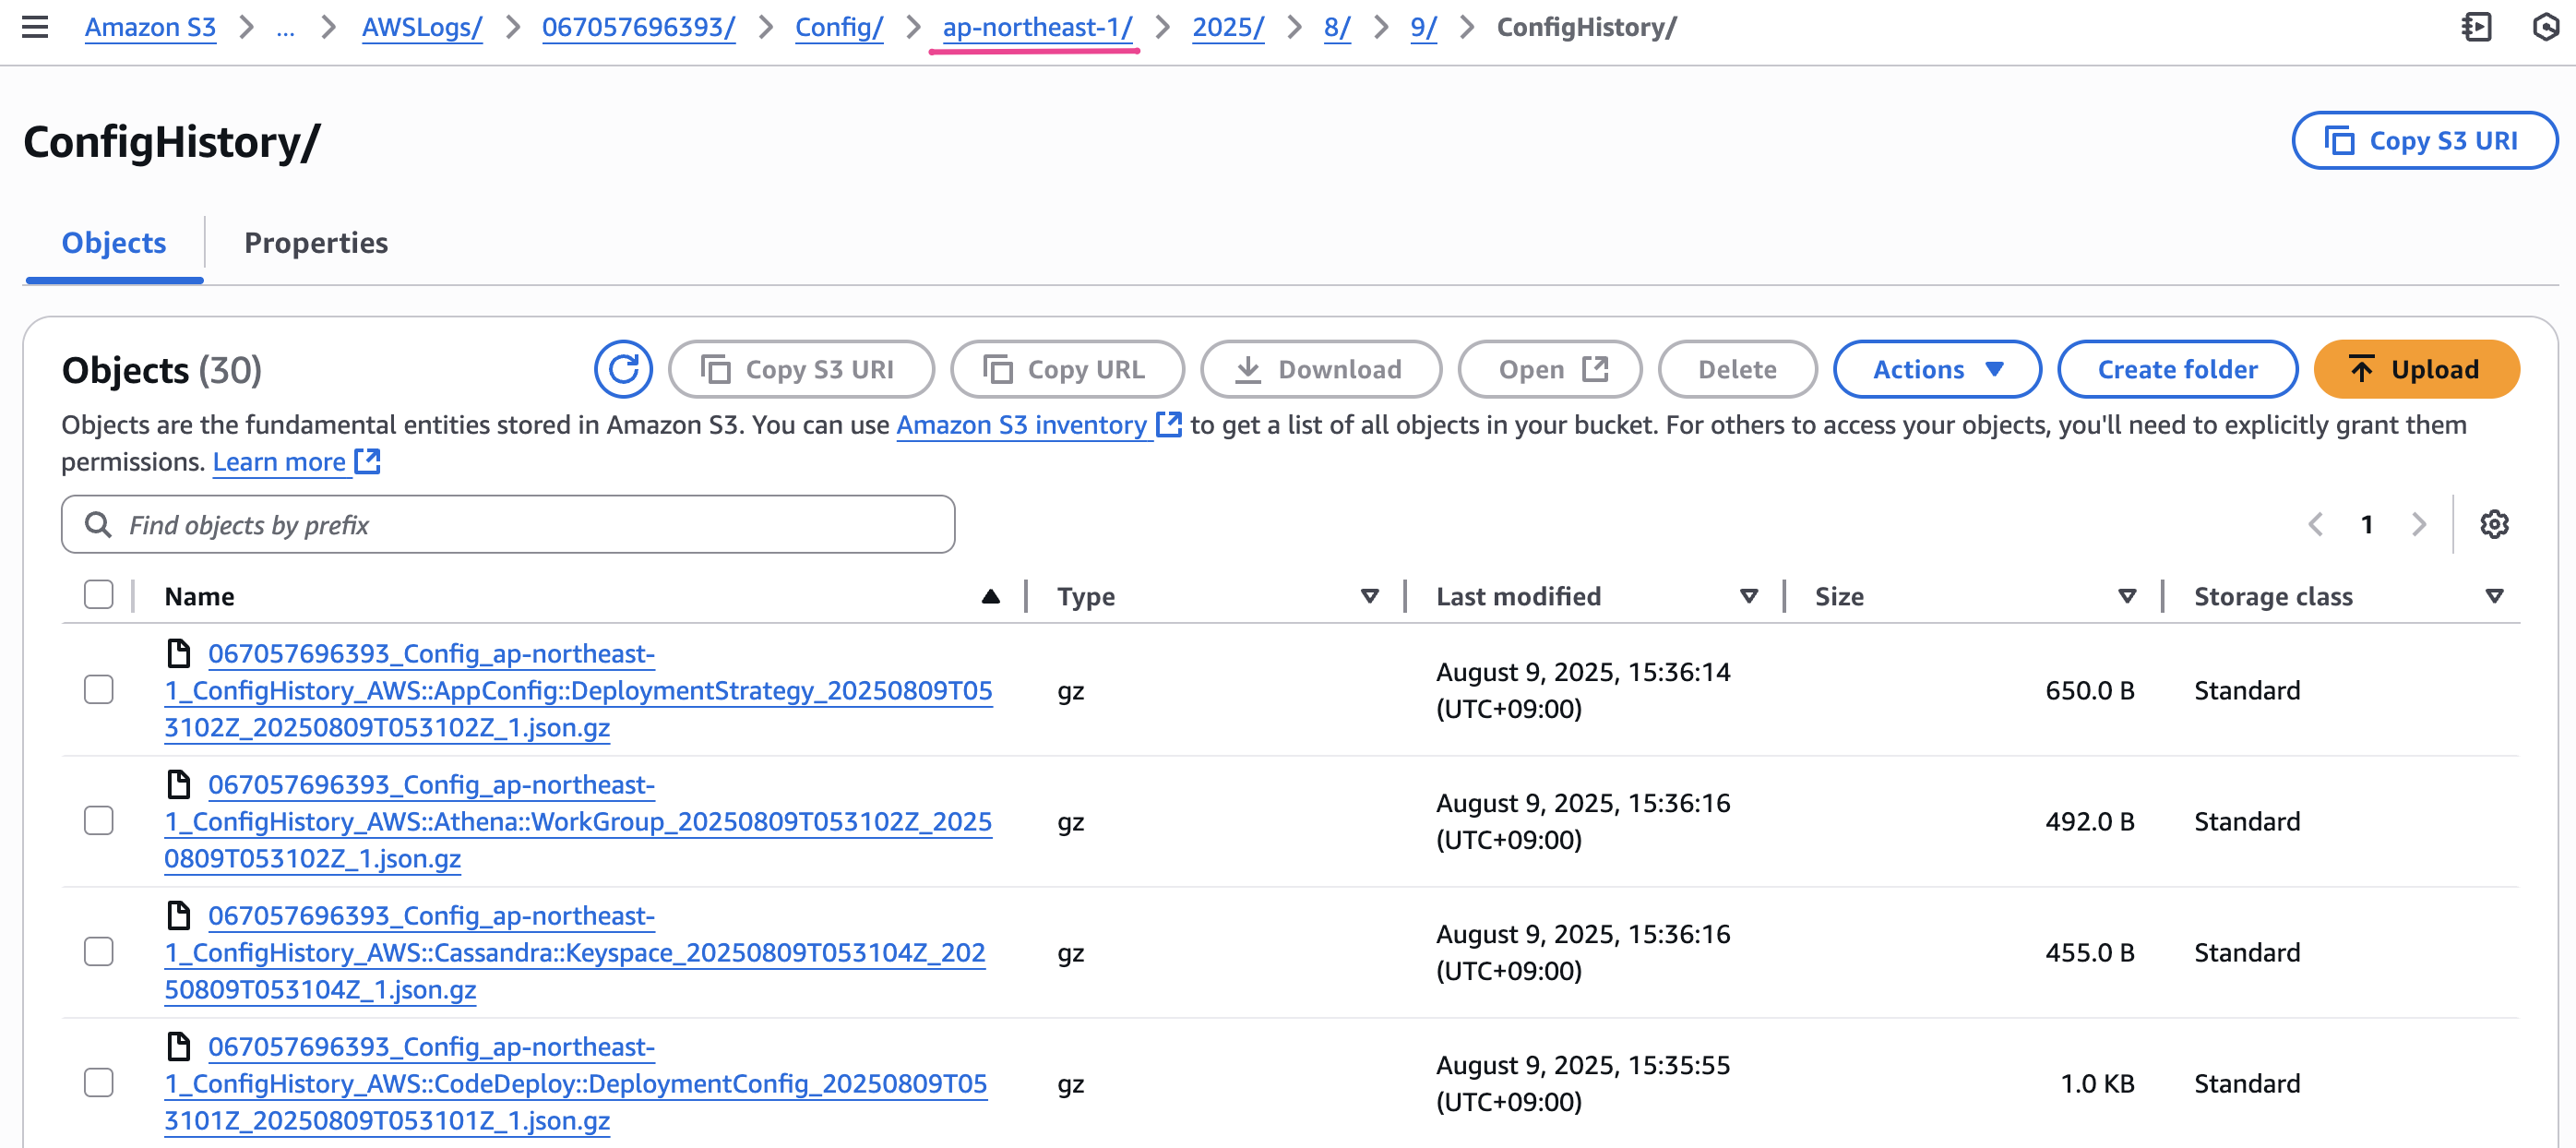Image resolution: width=2576 pixels, height=1148 pixels.
Task: Go to previous page arrow in pagination
Action: pos(2315,524)
